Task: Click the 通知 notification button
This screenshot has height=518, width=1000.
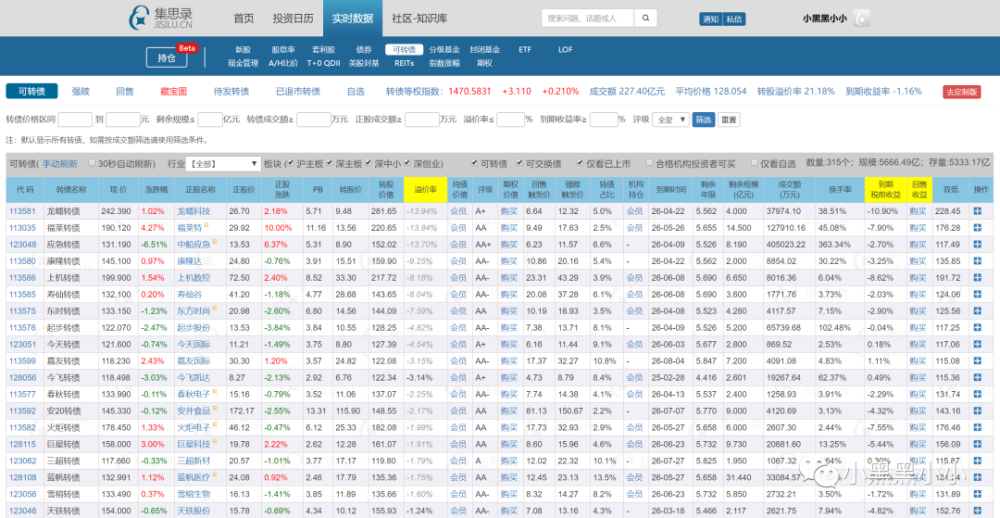Action: (710, 19)
